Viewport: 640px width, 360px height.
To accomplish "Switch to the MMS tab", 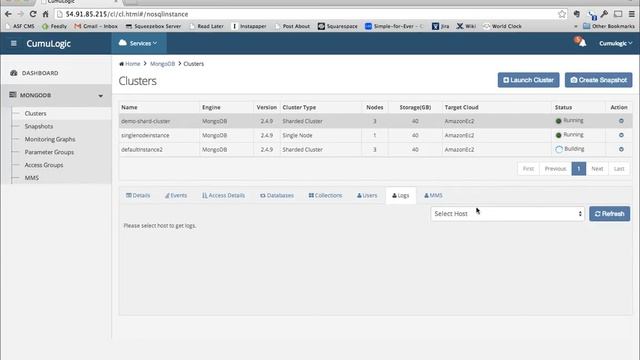I will (433, 196).
